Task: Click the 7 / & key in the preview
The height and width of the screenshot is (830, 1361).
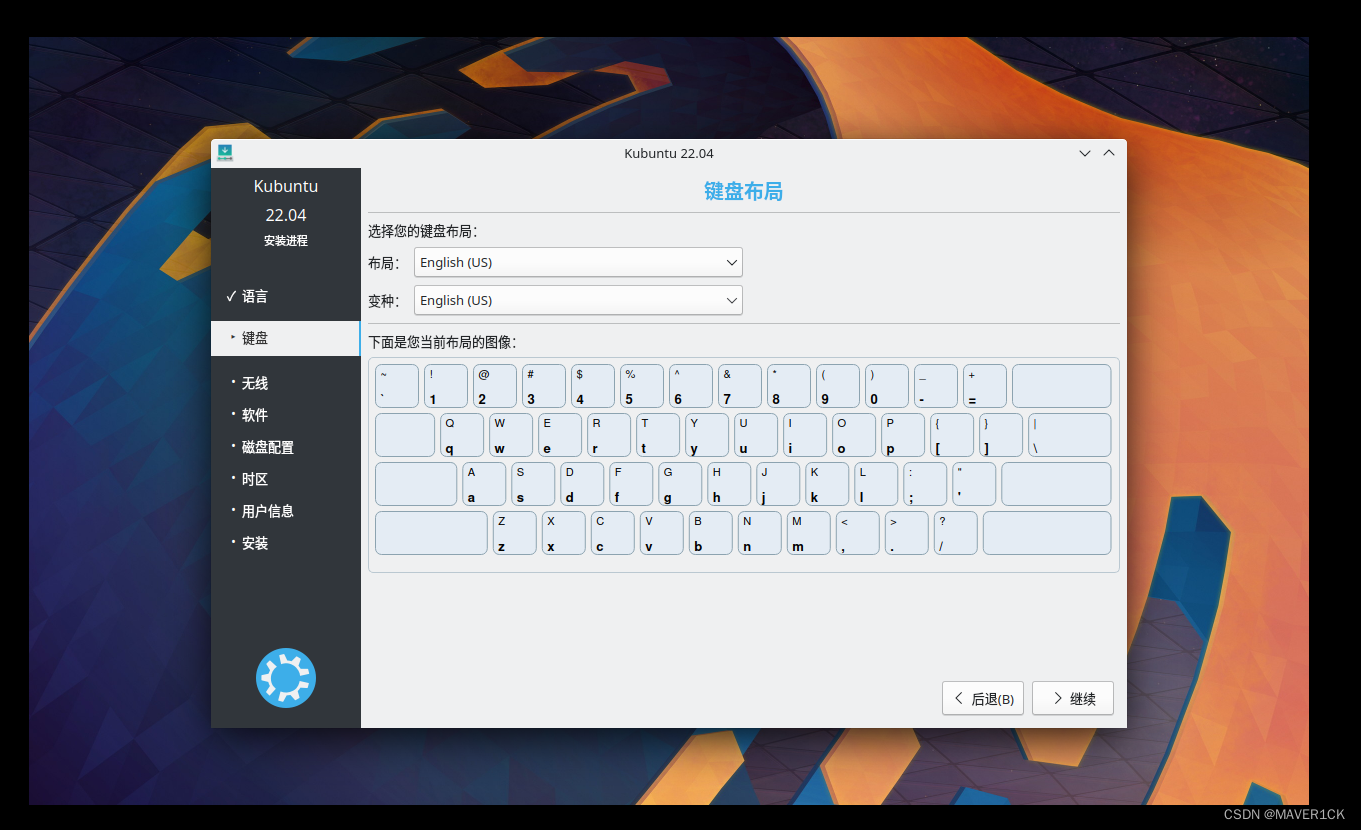Action: (x=740, y=386)
